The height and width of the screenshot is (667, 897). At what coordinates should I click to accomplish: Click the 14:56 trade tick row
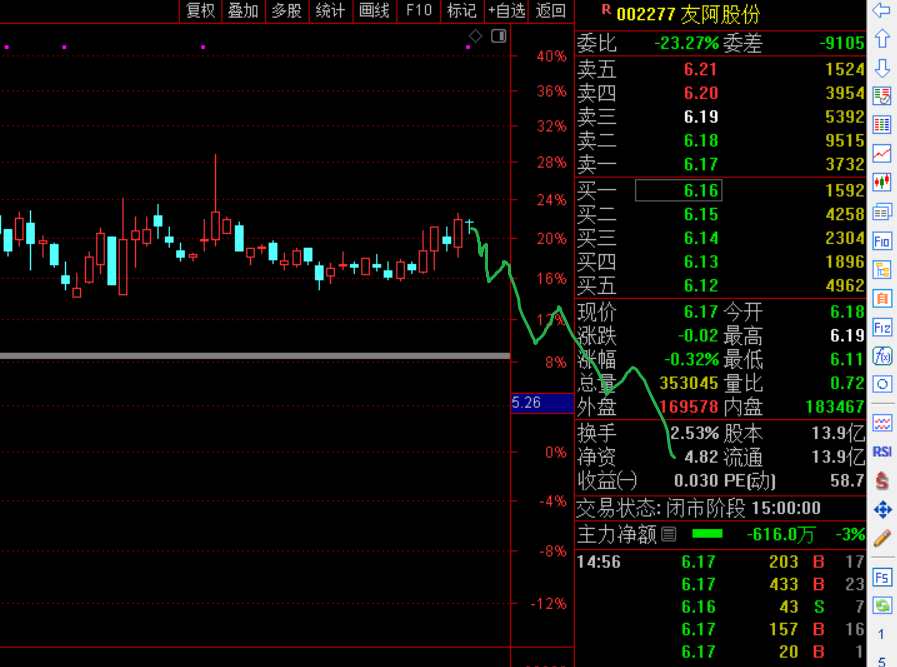pyautogui.click(x=720, y=562)
